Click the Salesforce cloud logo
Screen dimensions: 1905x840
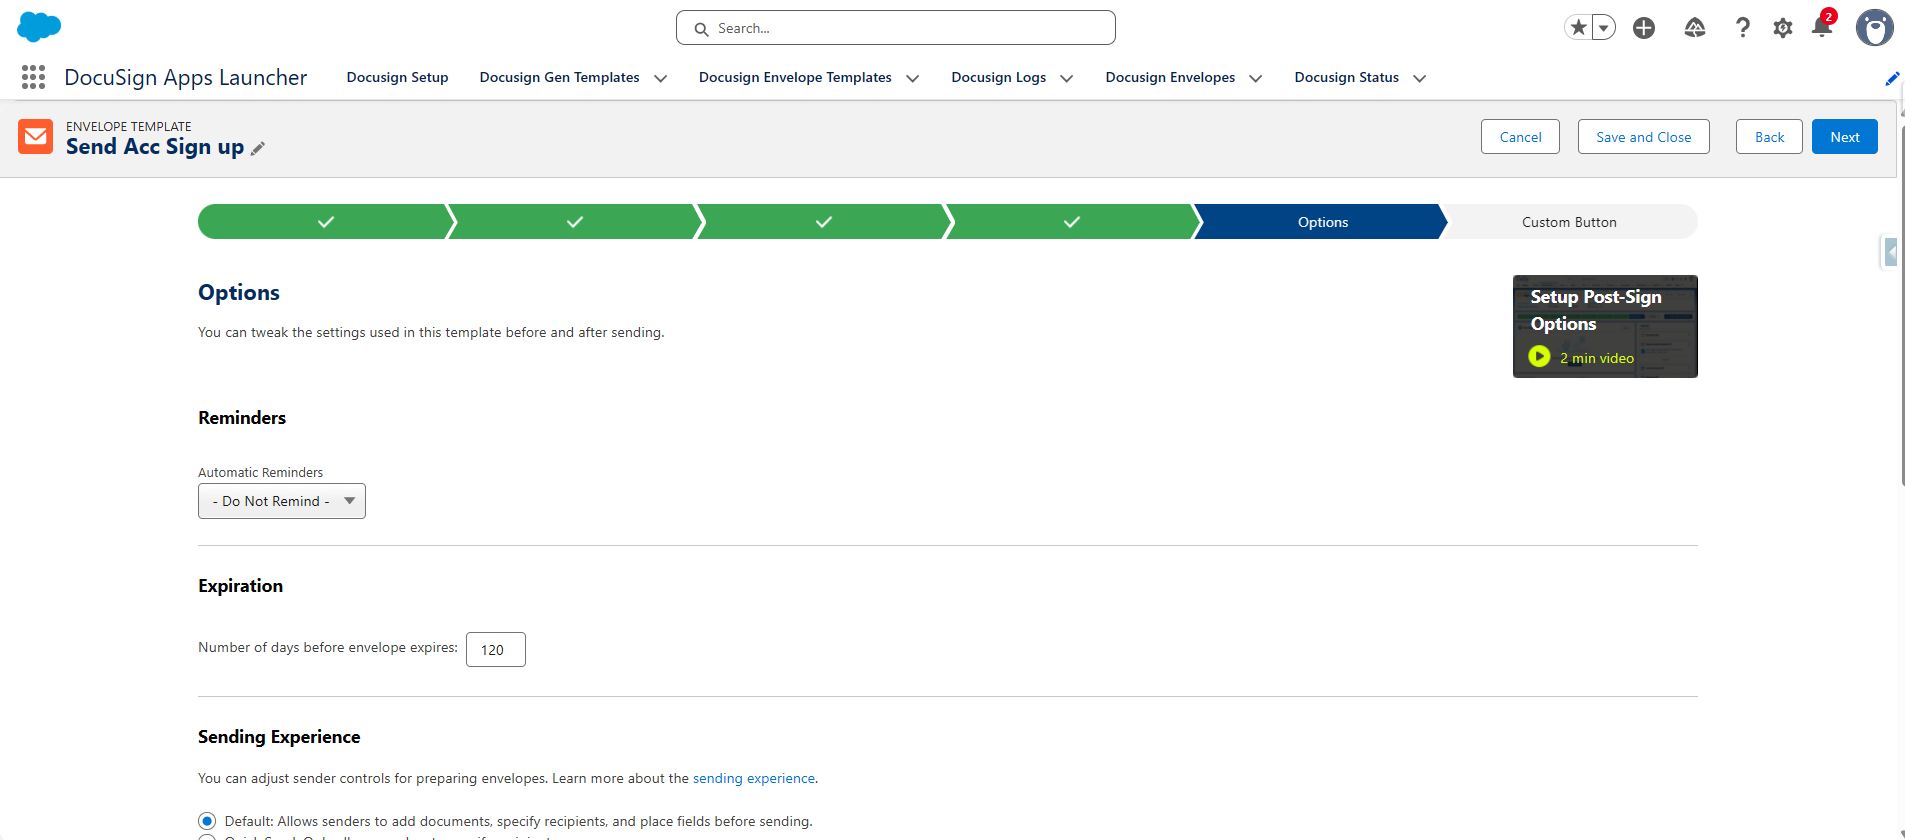coord(39,27)
